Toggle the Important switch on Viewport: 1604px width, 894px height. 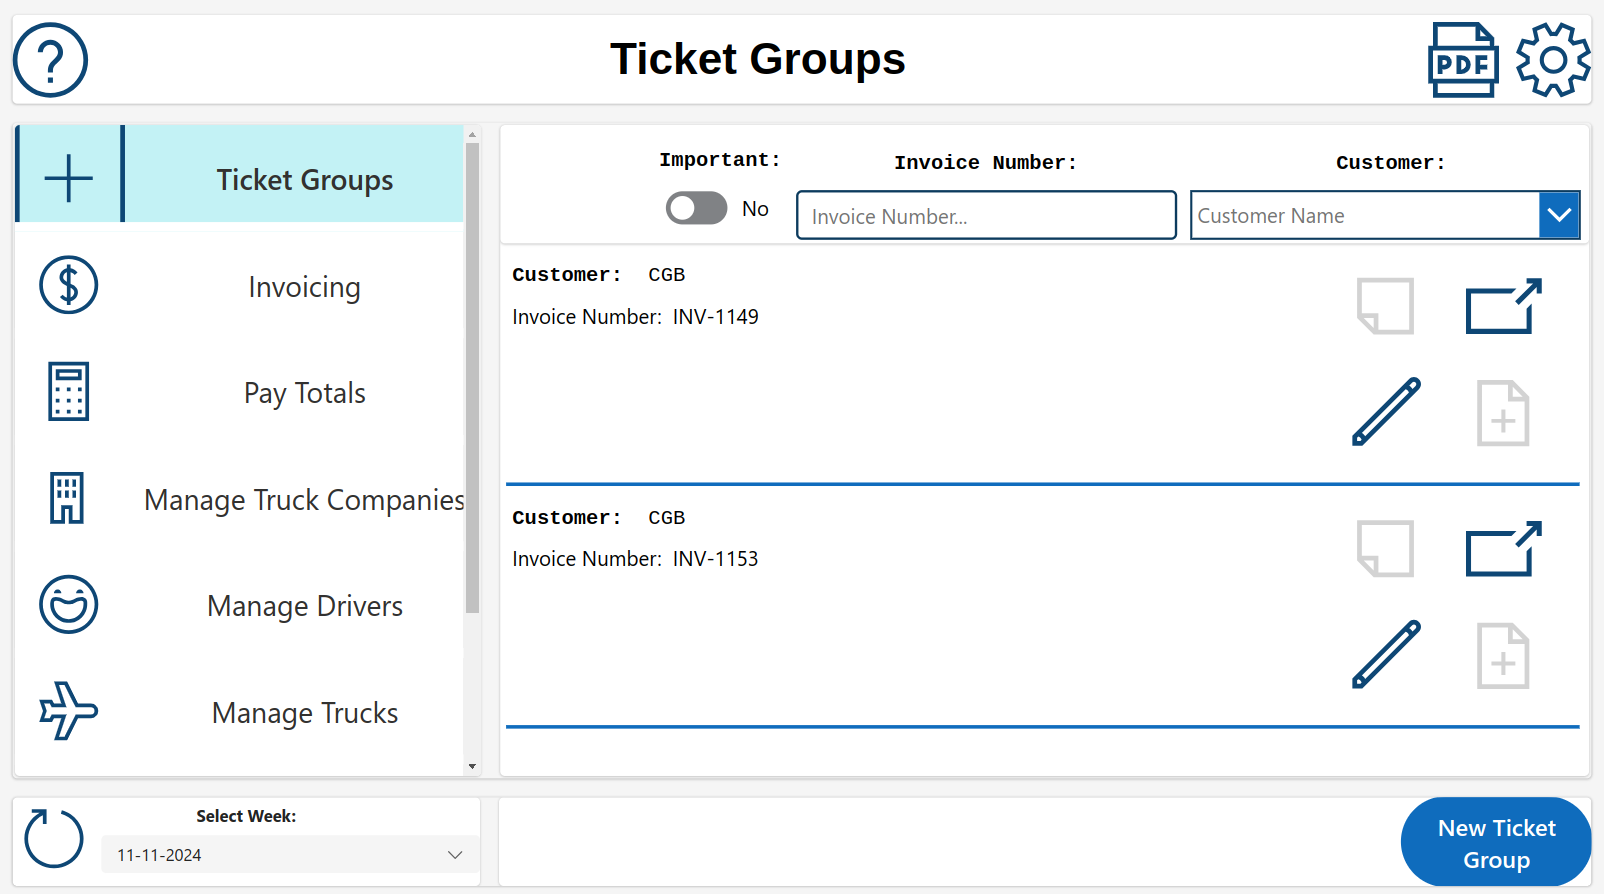[x=696, y=208]
